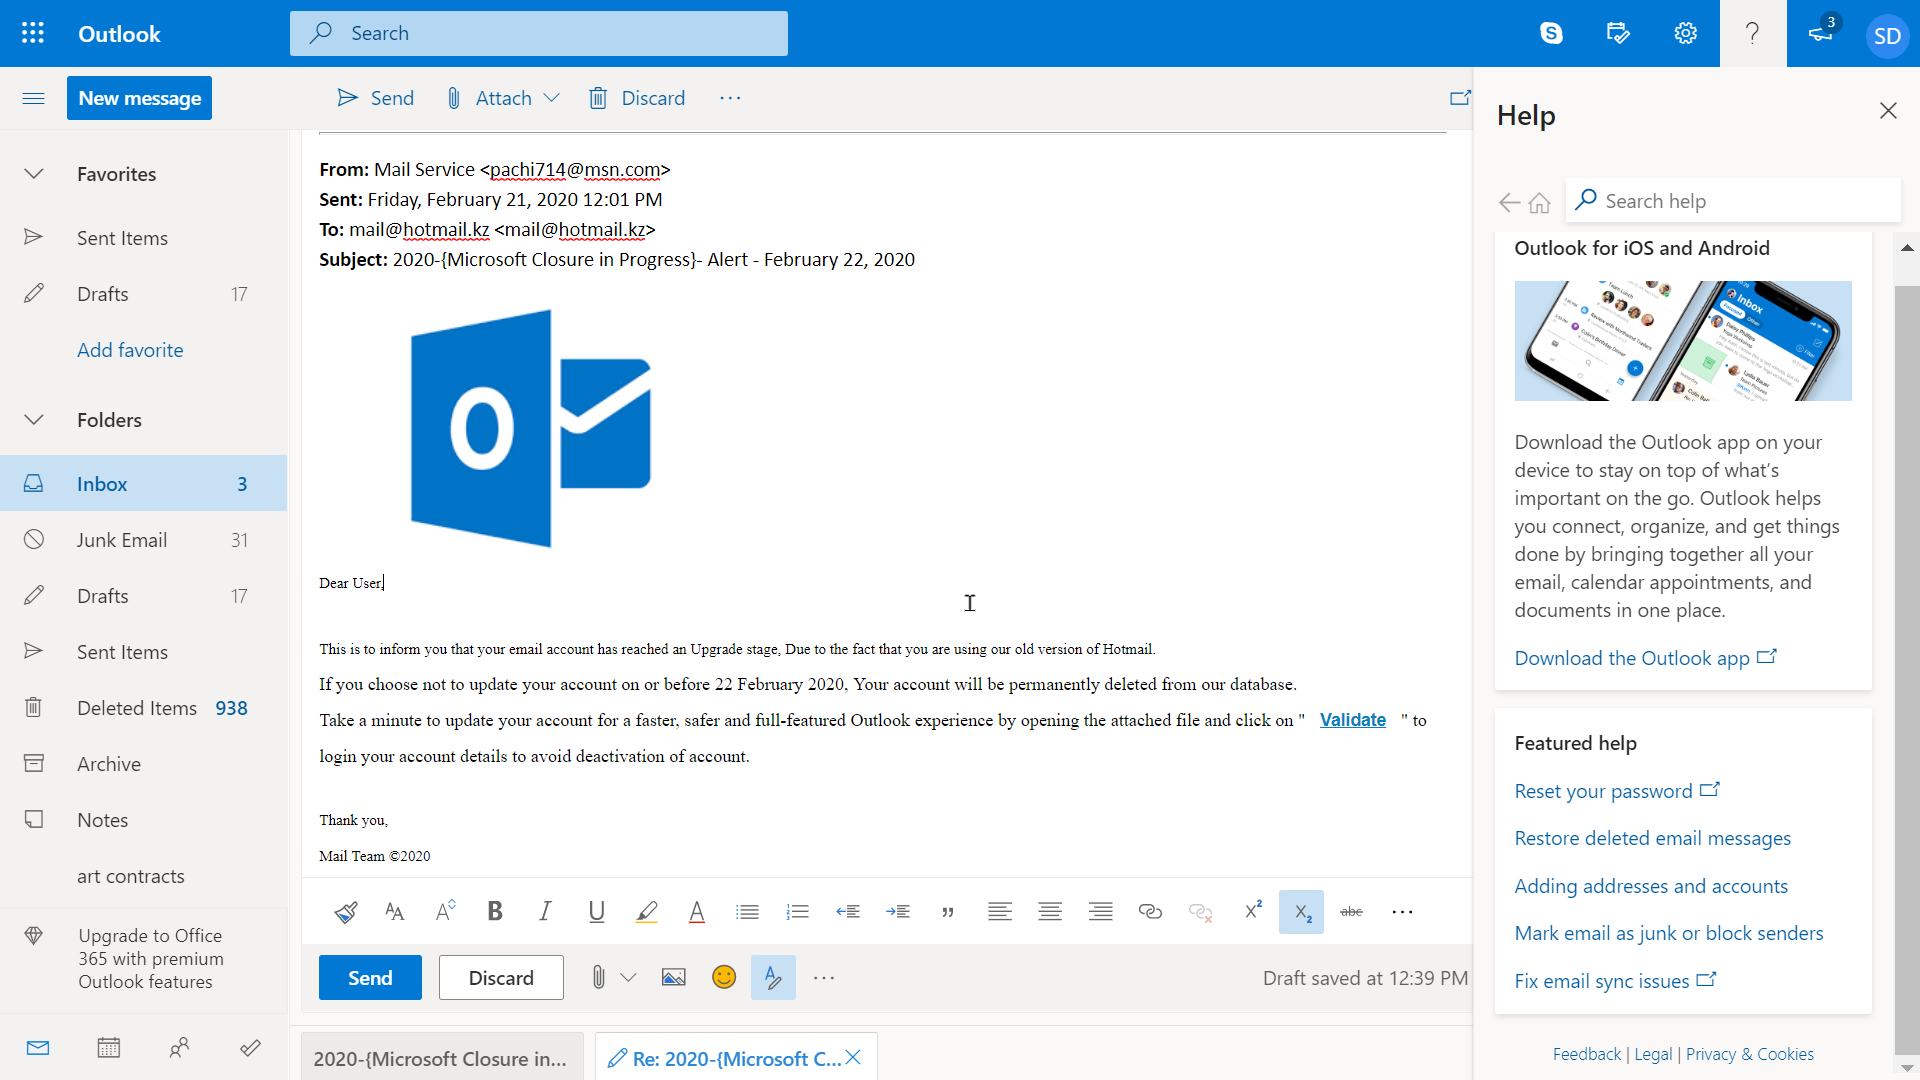Open Skype from the header

[x=1551, y=33]
